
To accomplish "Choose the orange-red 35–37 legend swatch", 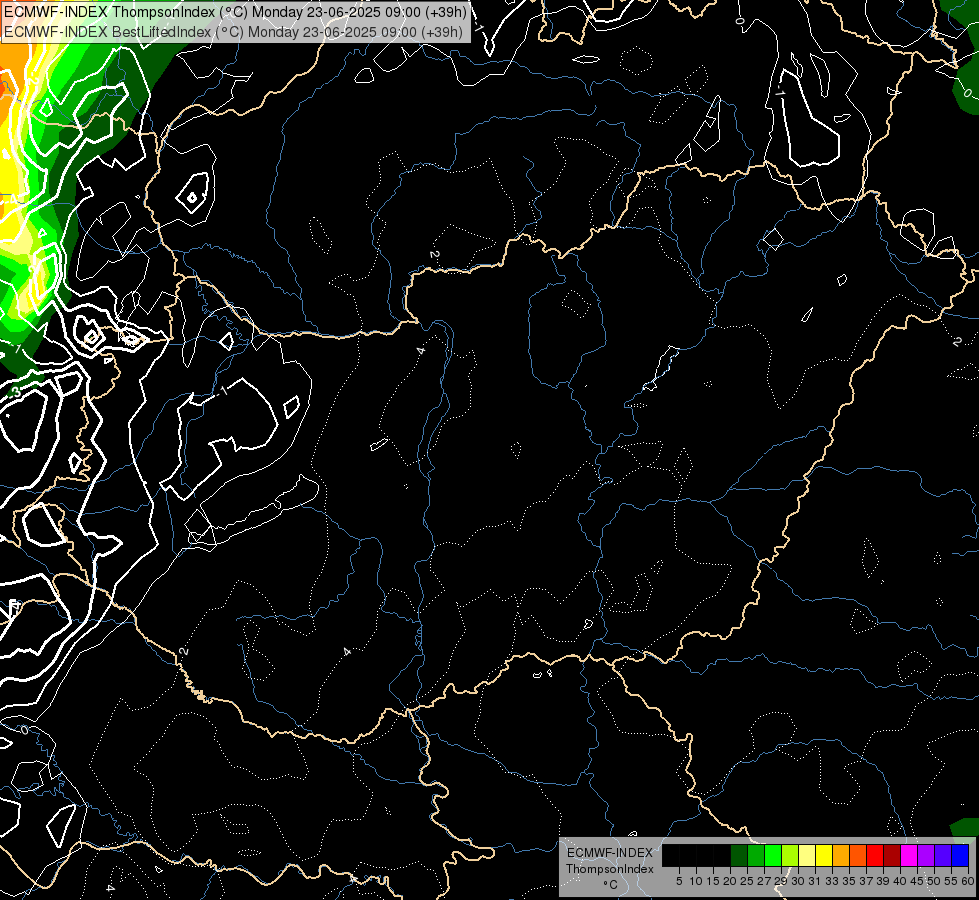I will pyautogui.click(x=858, y=855).
